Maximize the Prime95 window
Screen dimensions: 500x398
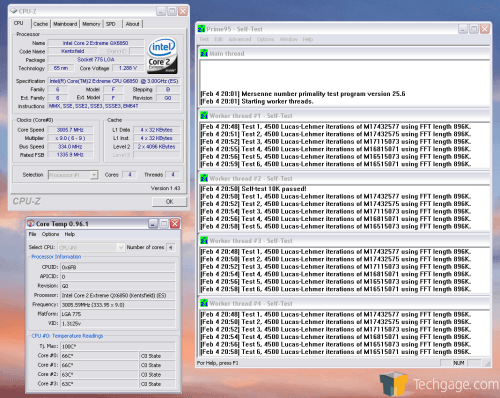click(x=474, y=29)
